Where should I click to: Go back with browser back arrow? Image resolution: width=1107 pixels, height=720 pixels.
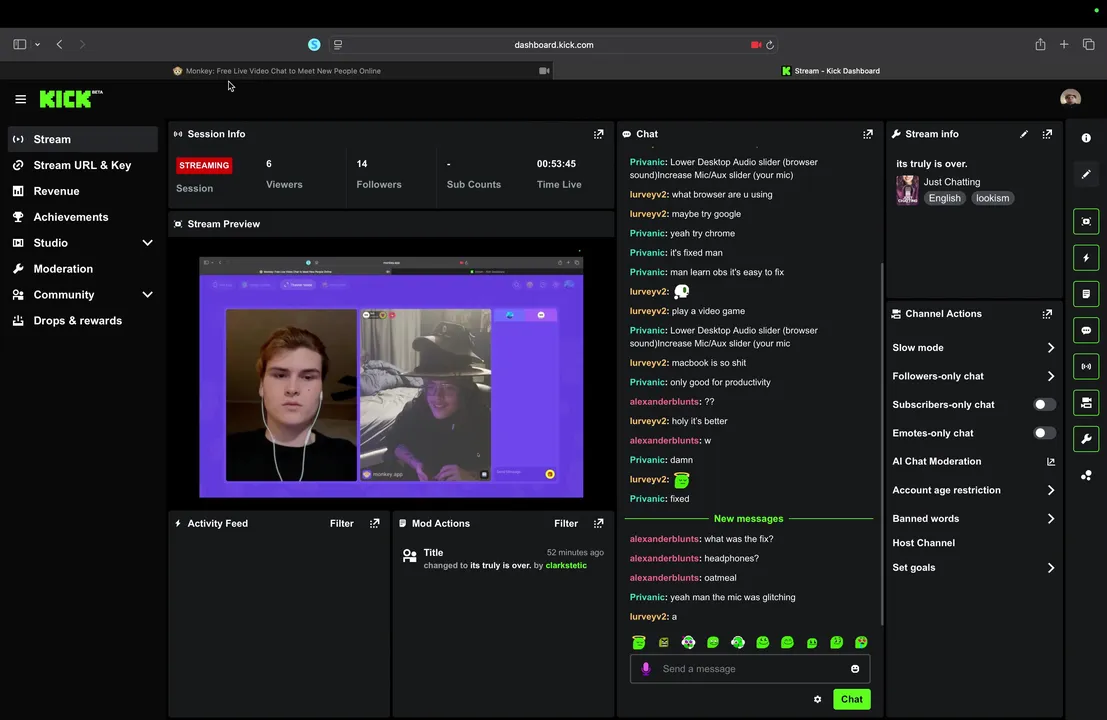[59, 44]
